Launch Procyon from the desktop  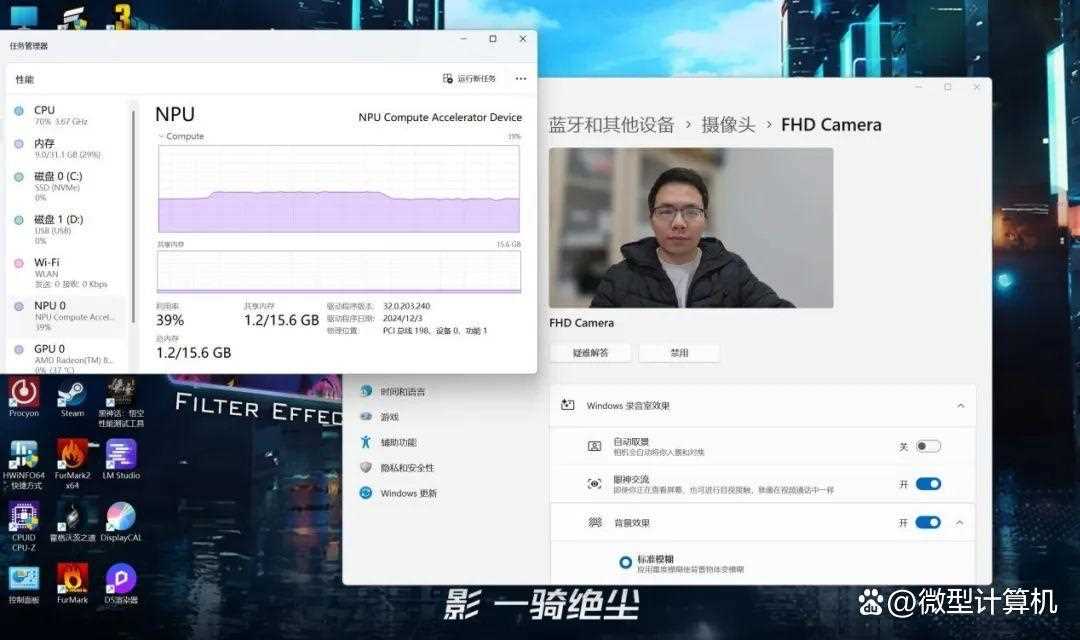(x=24, y=393)
